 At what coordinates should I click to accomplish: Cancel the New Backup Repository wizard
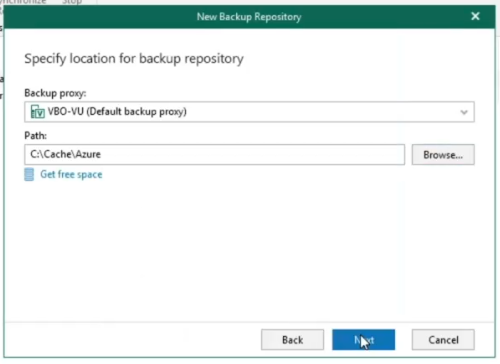pos(443,340)
